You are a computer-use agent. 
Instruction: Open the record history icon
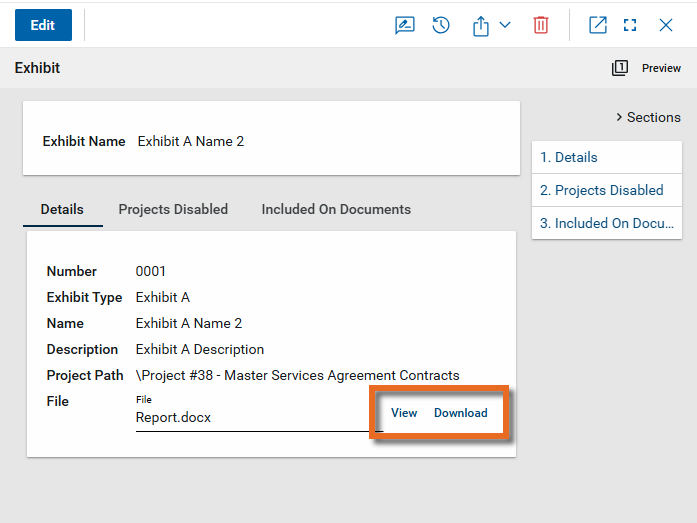(441, 25)
